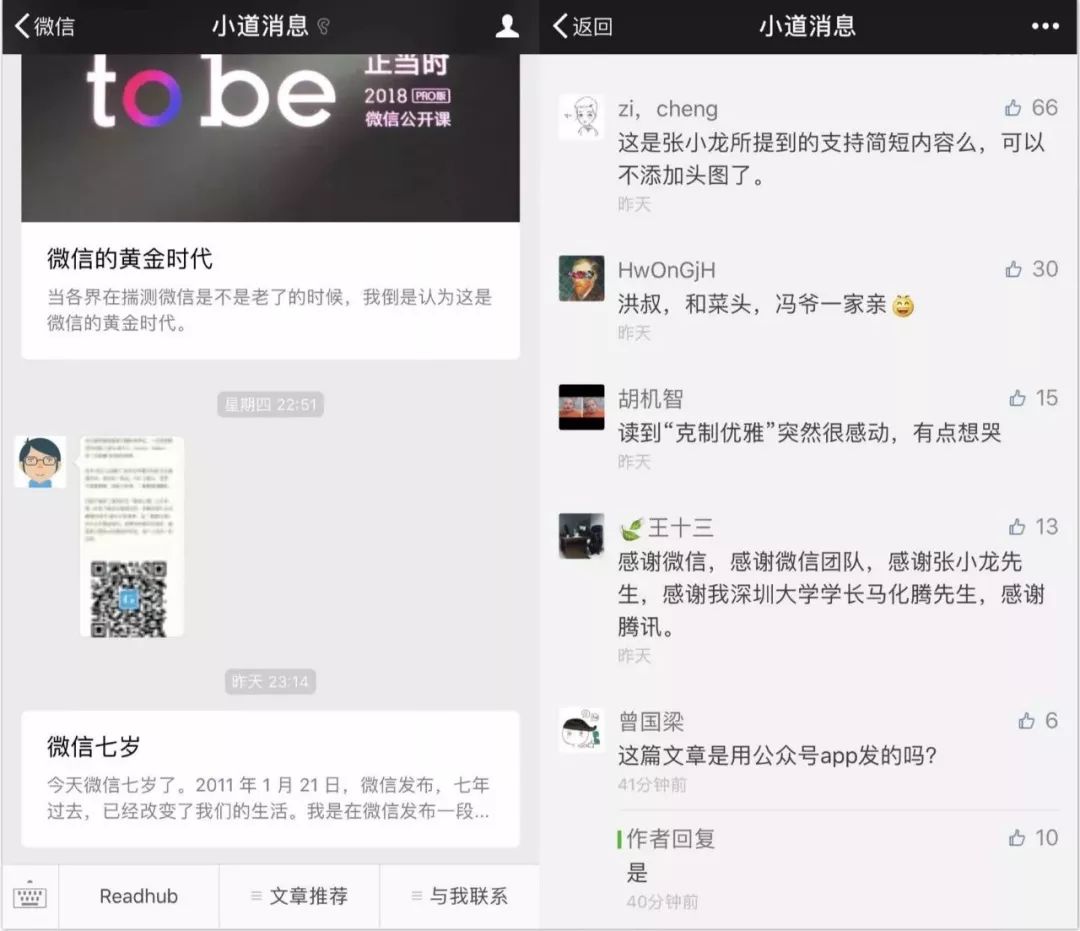
Task: Open the QR code image message
Action: [132, 536]
